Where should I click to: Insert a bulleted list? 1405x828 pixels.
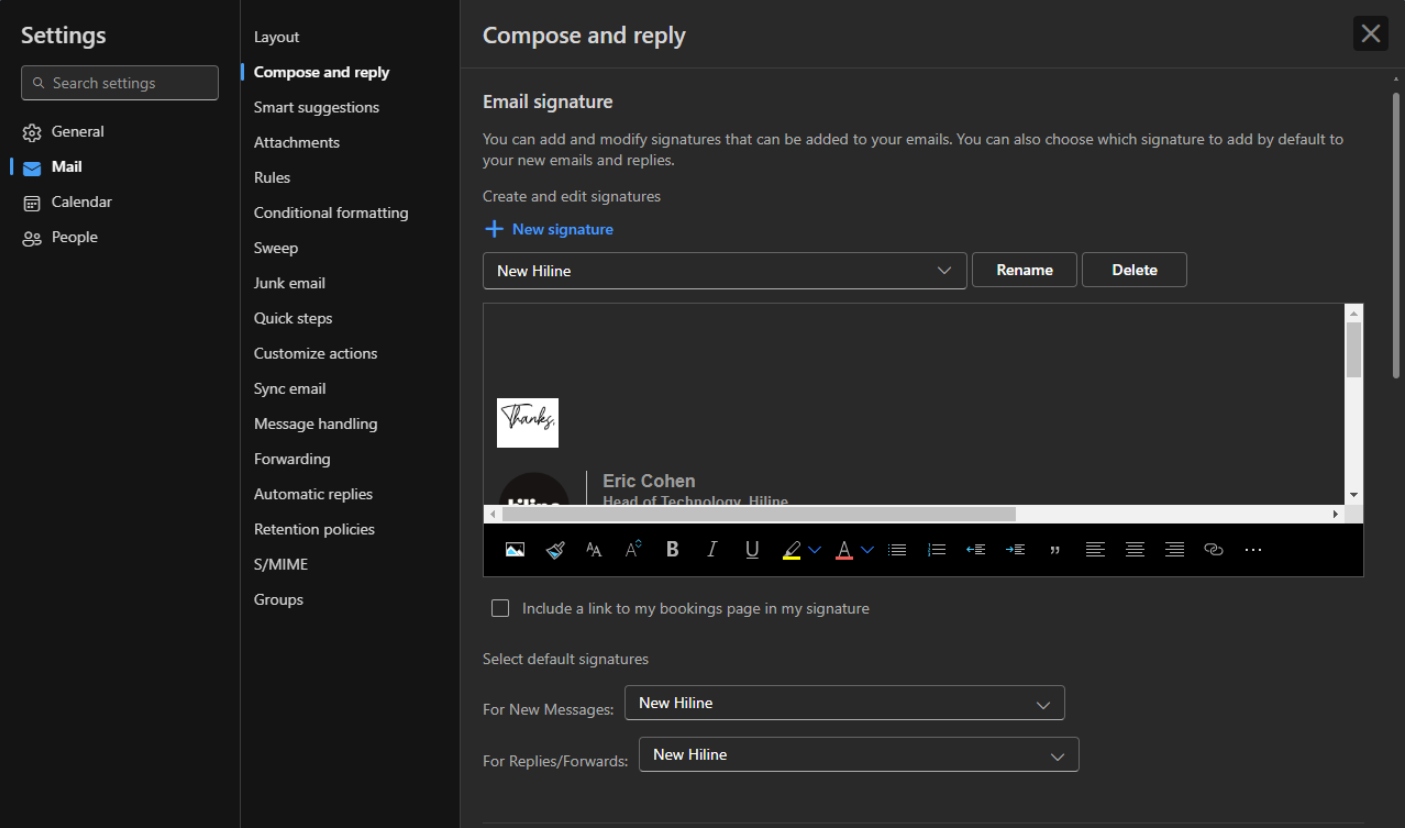[x=897, y=549]
